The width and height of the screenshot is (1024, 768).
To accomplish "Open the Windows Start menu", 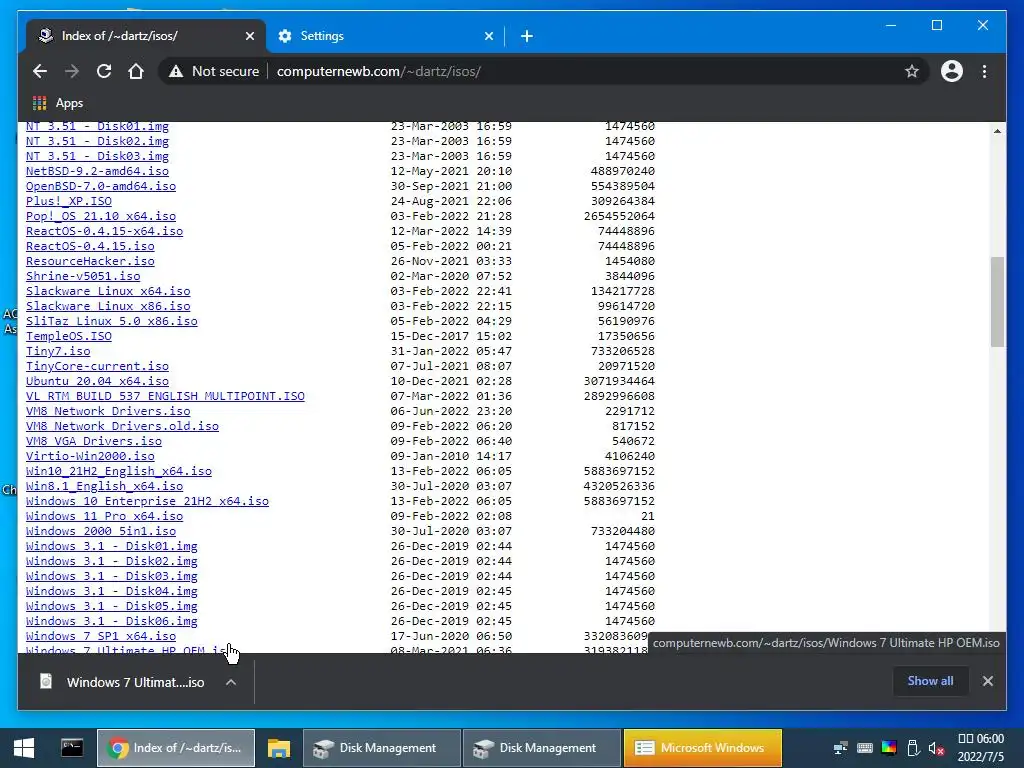I will click(24, 748).
